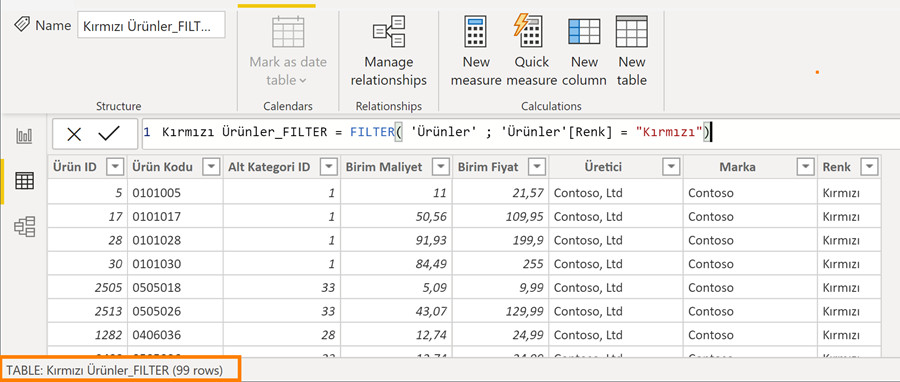Expand the Mark as date table chevron
This screenshot has height=382, width=900.
pos(303,81)
